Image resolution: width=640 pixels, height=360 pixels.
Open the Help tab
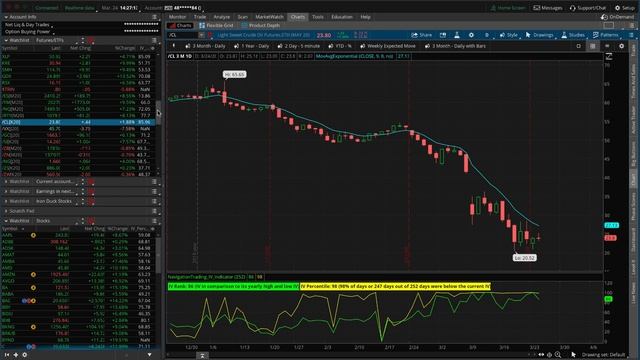pos(365,17)
